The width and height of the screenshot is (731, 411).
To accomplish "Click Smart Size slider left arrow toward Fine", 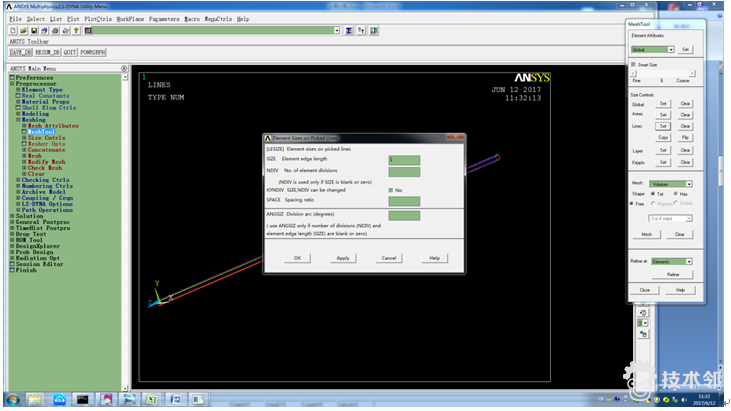I will click(x=633, y=74).
